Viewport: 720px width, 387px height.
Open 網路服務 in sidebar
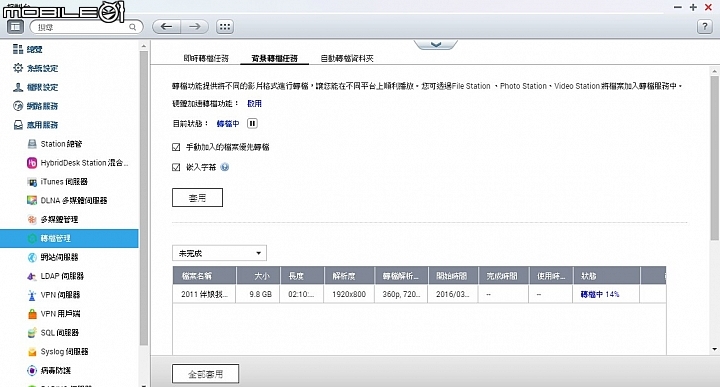(36, 106)
